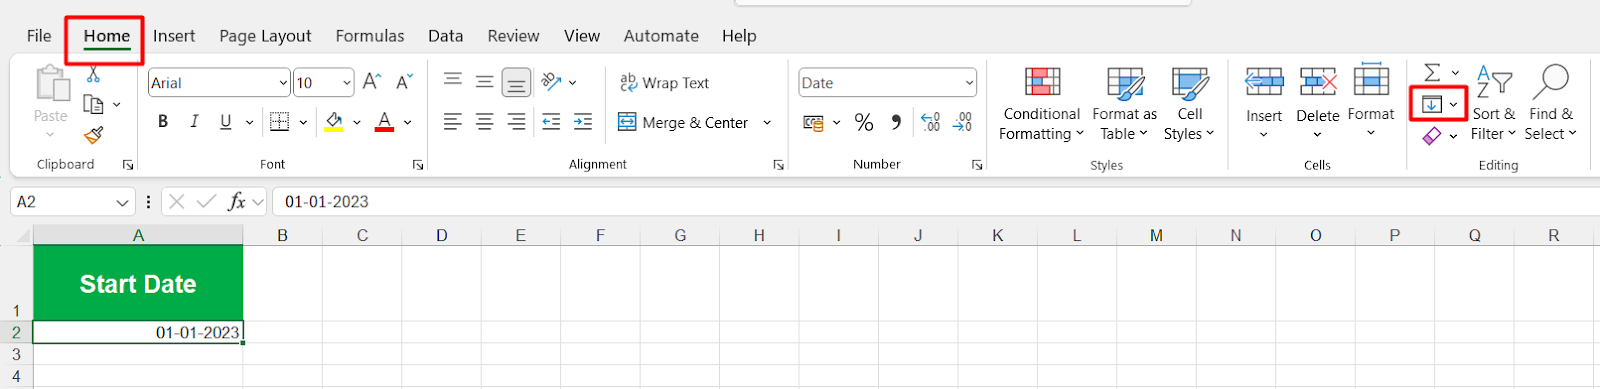Click the formula bar showing 01-01-2023
Viewport: 1600px width, 389px height.
(935, 202)
